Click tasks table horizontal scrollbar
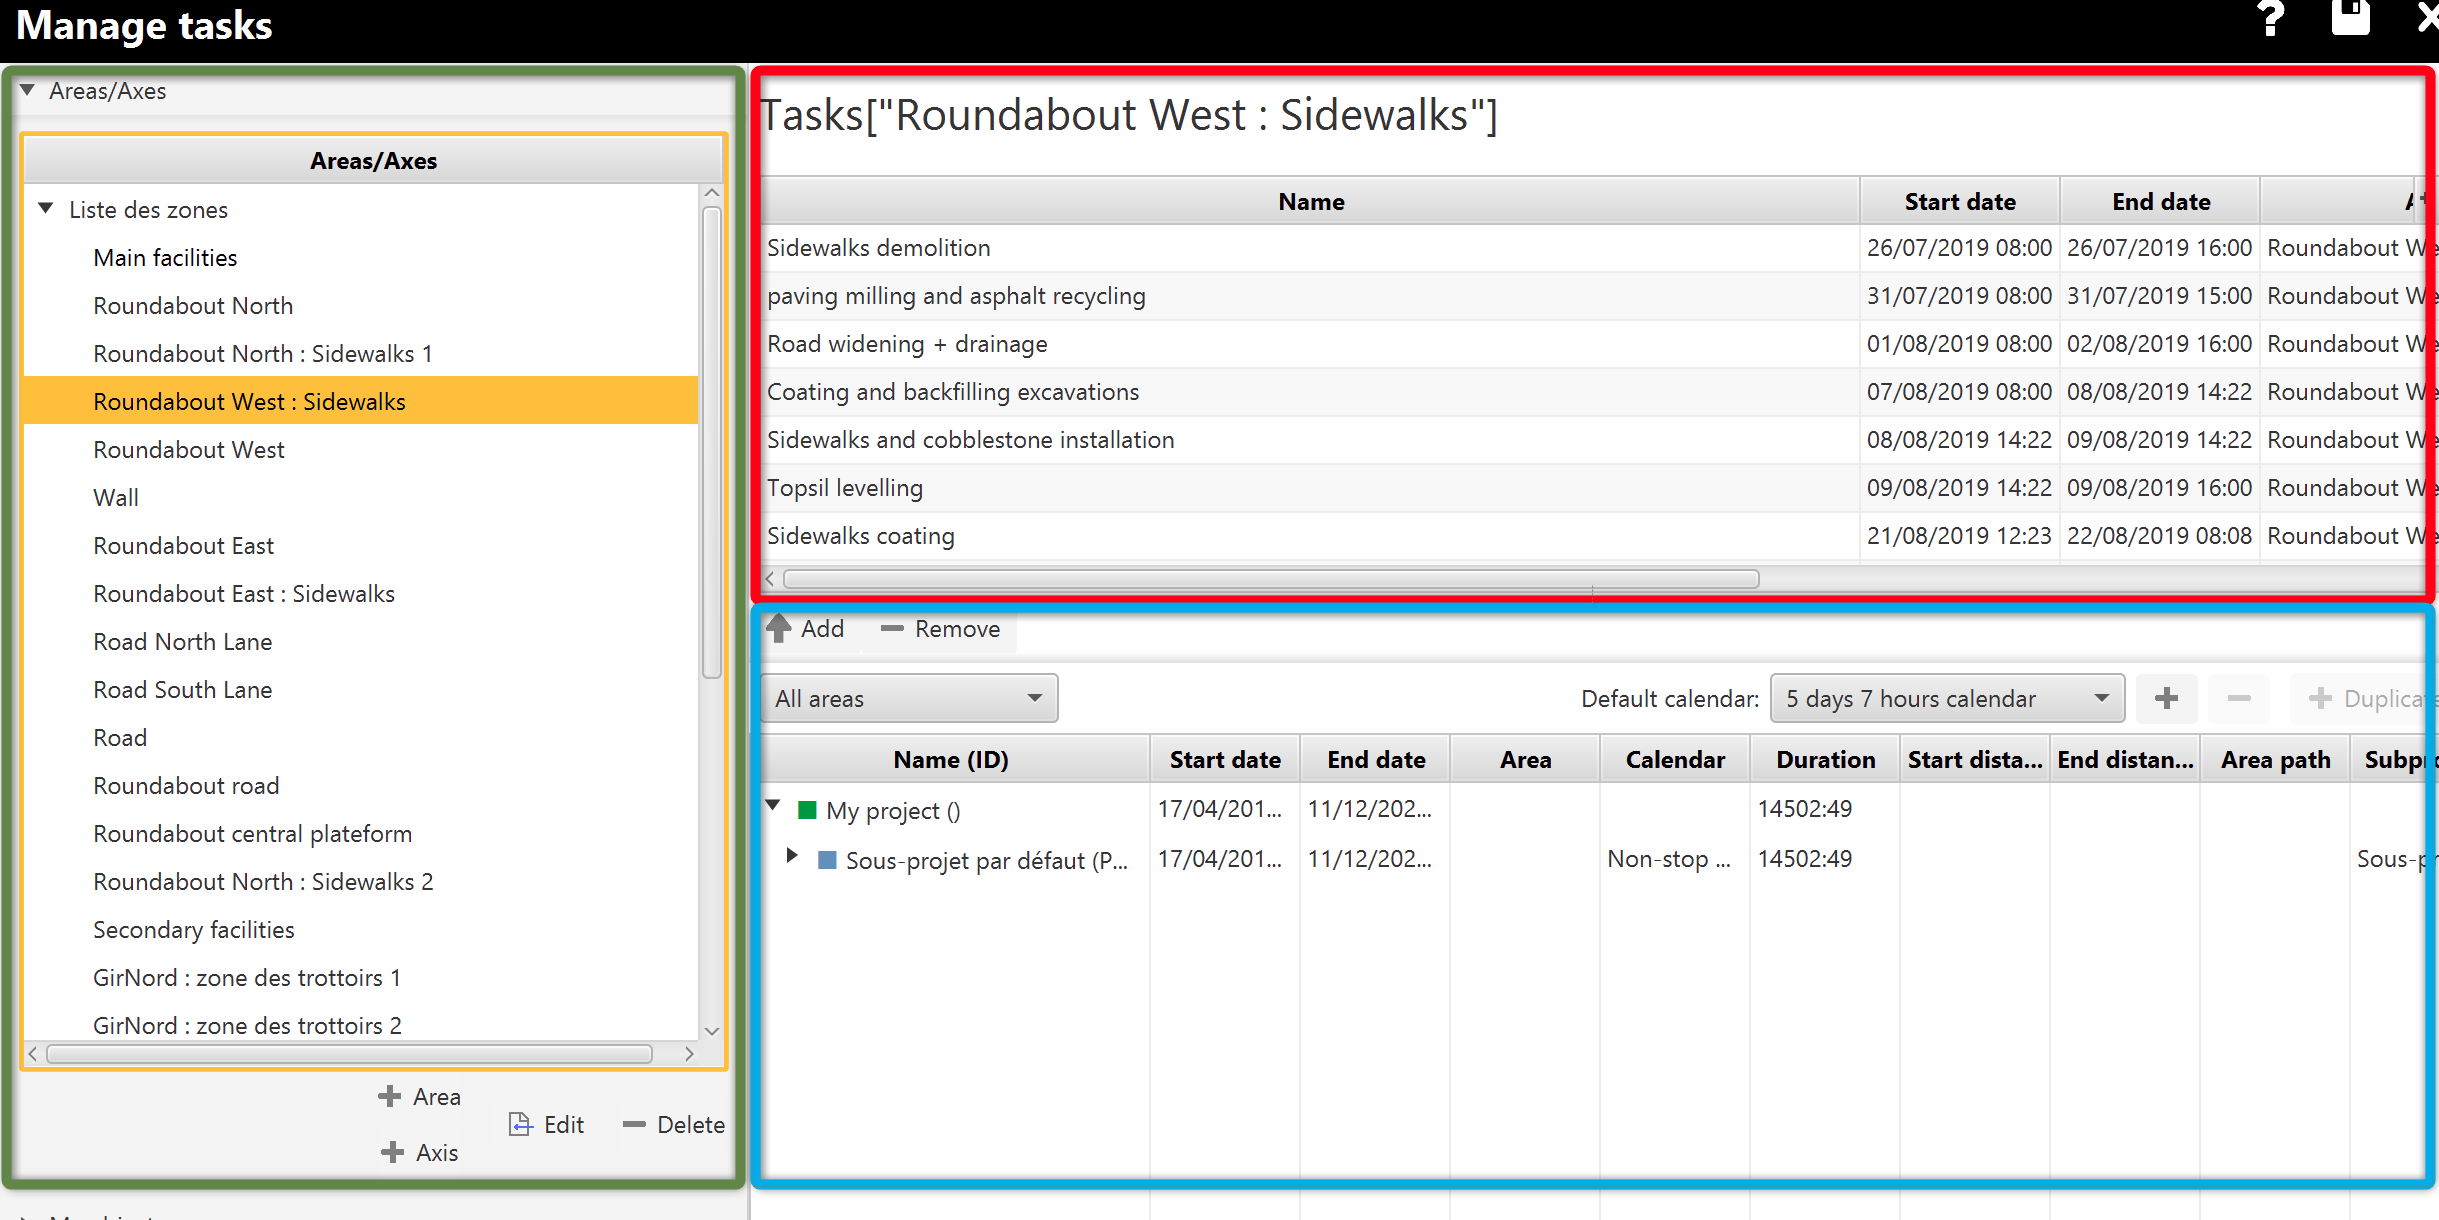This screenshot has height=1220, width=2439. click(1271, 579)
